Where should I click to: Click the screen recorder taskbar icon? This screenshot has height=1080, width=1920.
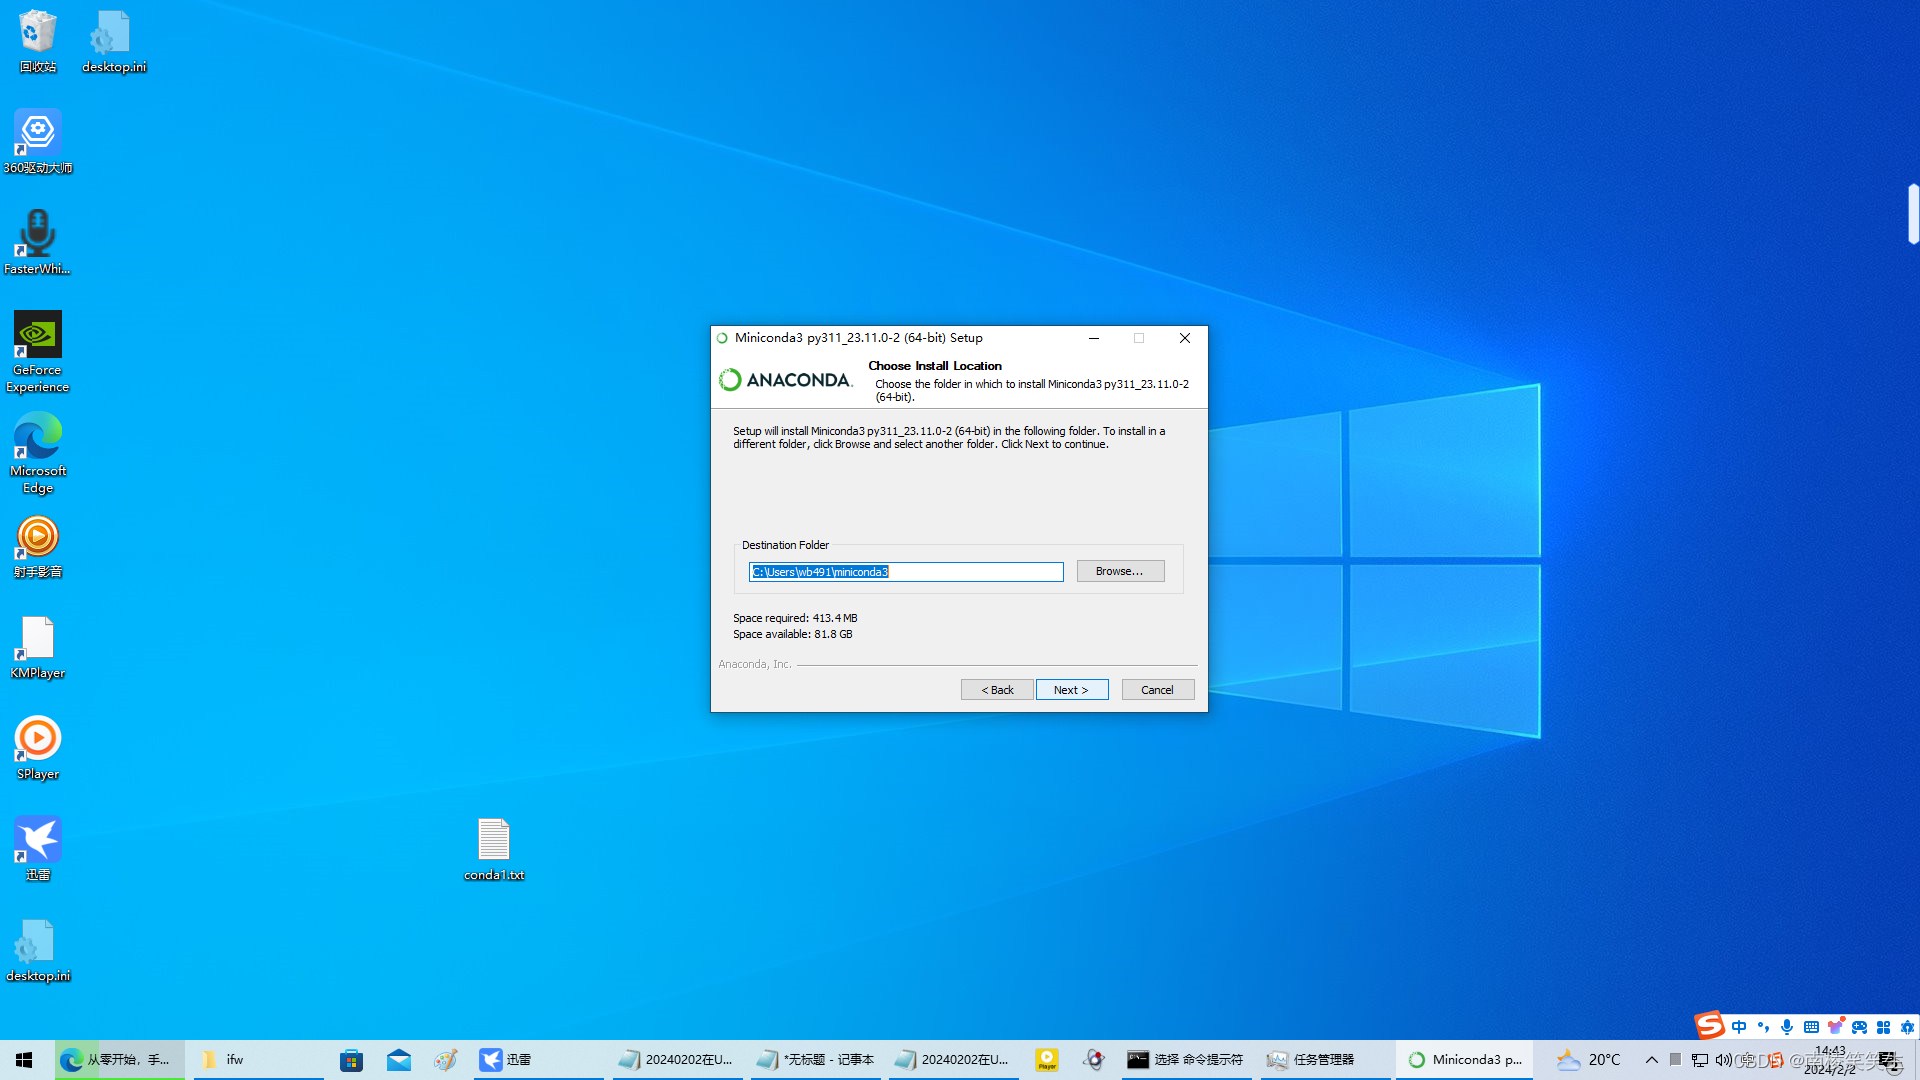[1095, 1060]
